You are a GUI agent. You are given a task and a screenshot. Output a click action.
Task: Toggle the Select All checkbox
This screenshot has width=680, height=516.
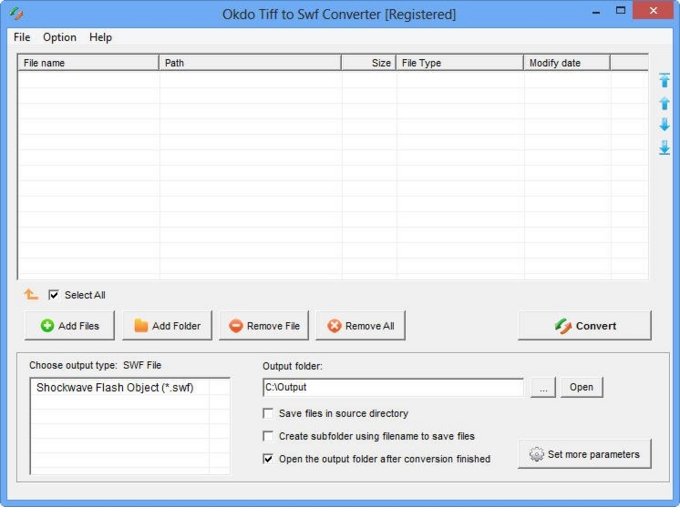click(x=53, y=295)
